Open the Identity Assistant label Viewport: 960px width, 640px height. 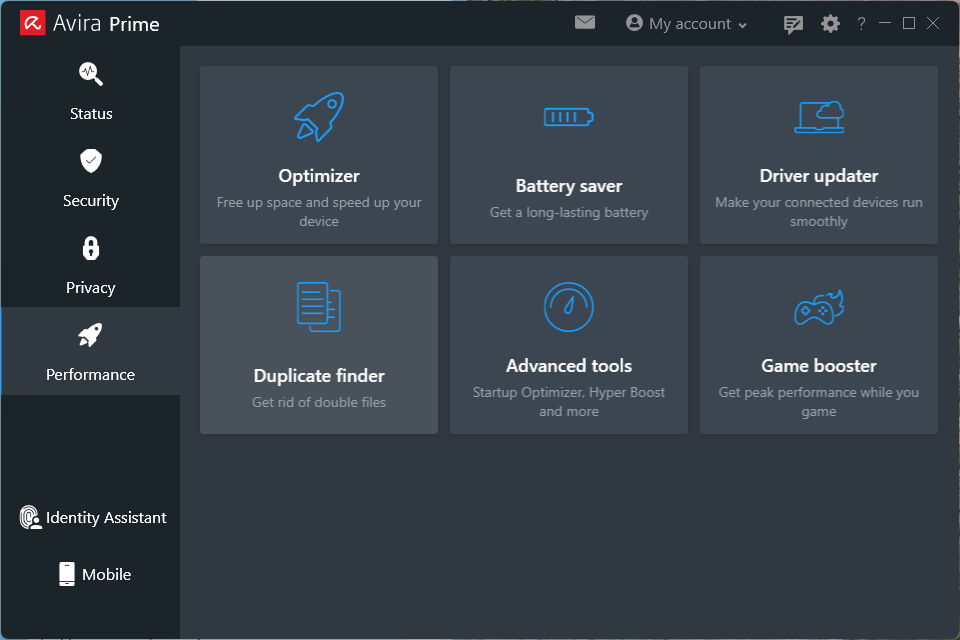click(106, 518)
